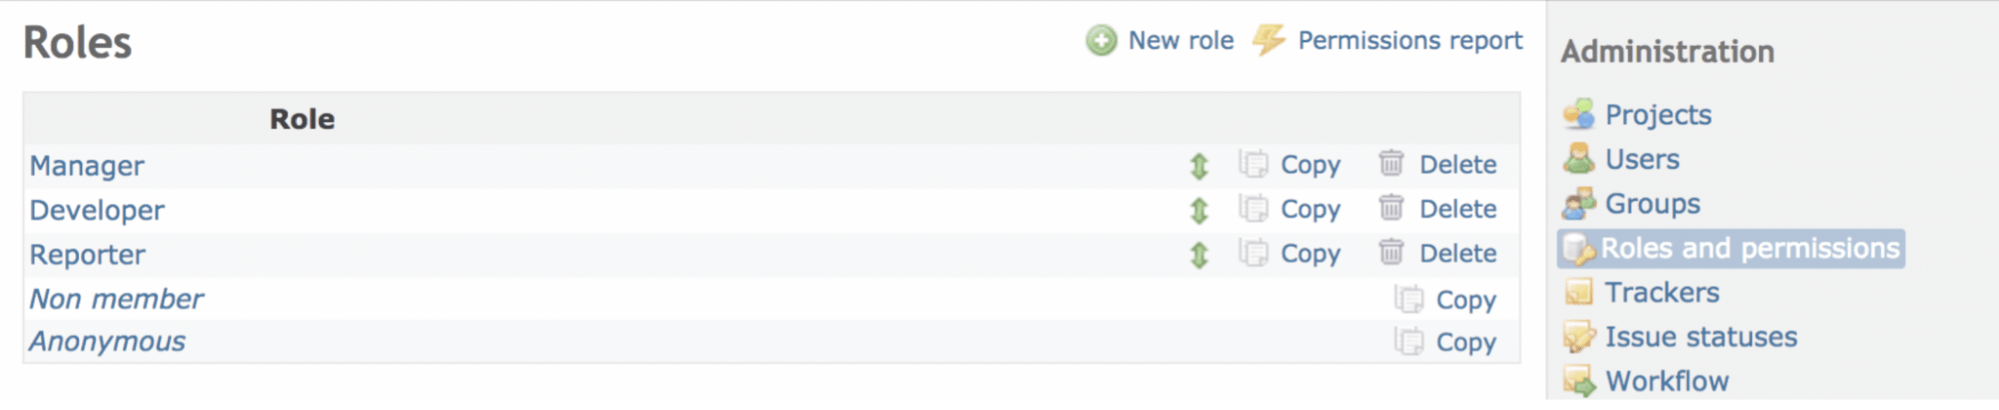Image resolution: width=1999 pixels, height=410 pixels.
Task: Open the Non member role
Action: click(116, 299)
